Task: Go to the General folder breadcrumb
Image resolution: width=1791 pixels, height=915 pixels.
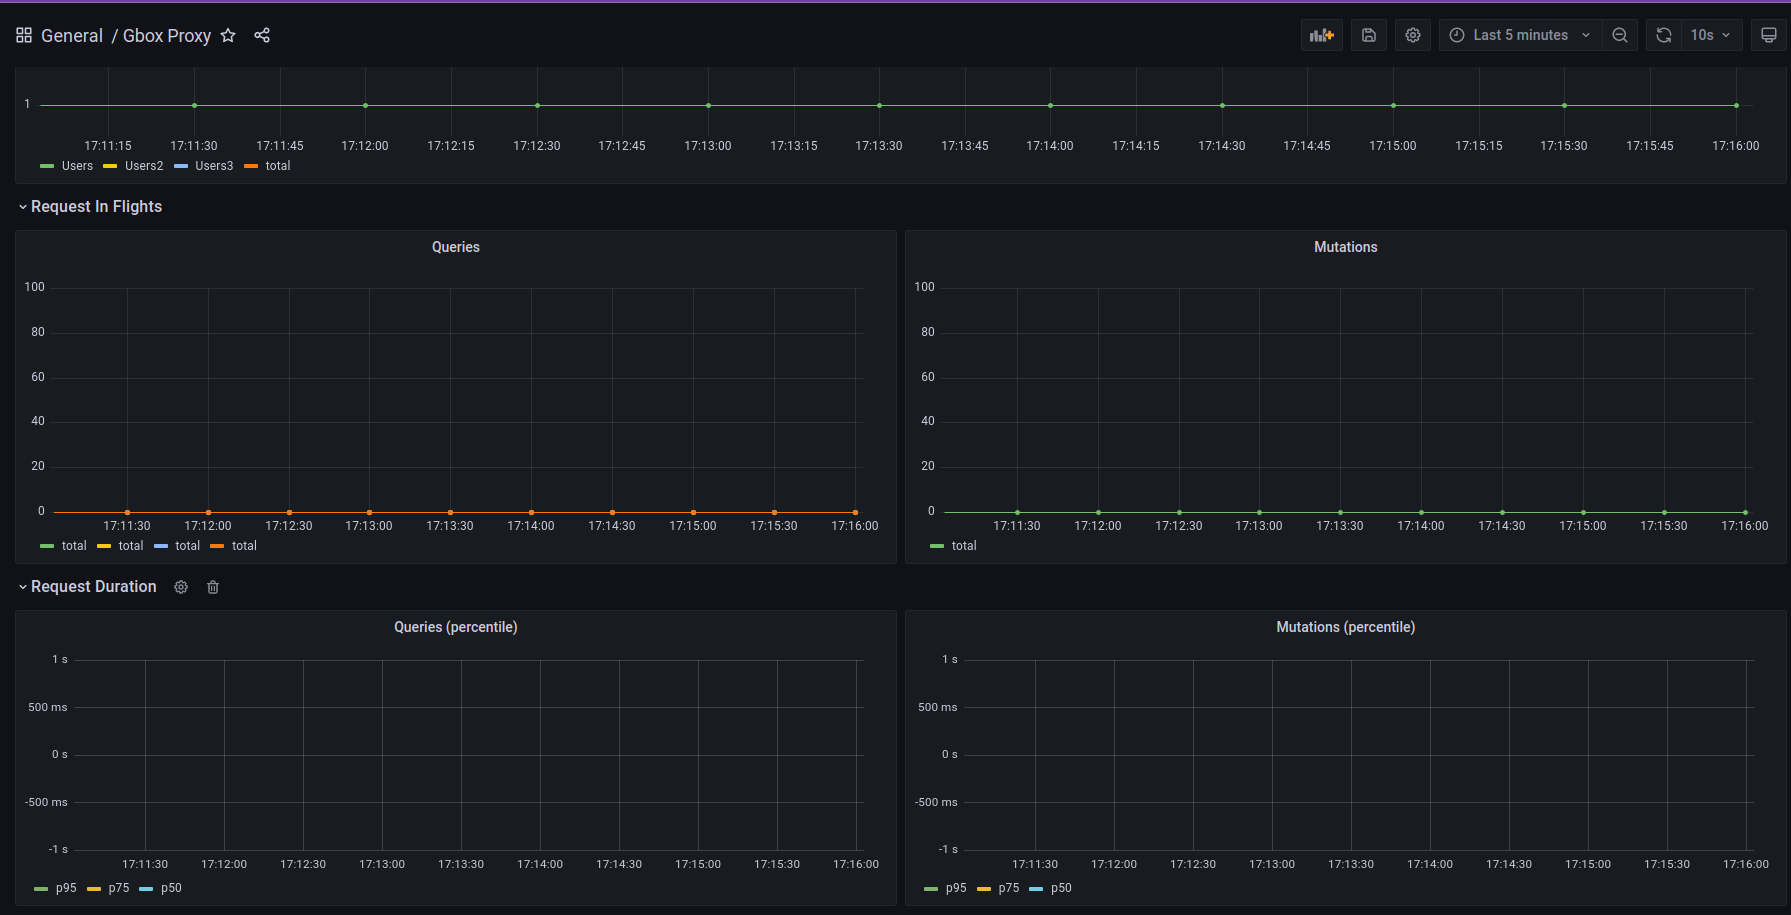Action: click(71, 36)
